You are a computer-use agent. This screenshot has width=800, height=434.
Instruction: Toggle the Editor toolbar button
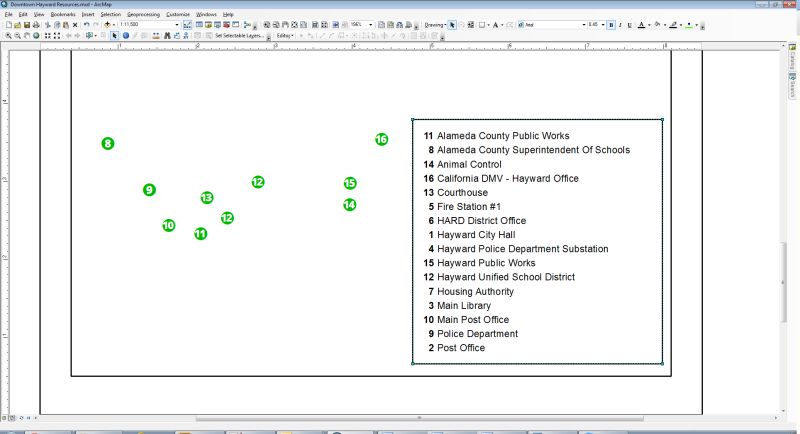tap(187, 24)
